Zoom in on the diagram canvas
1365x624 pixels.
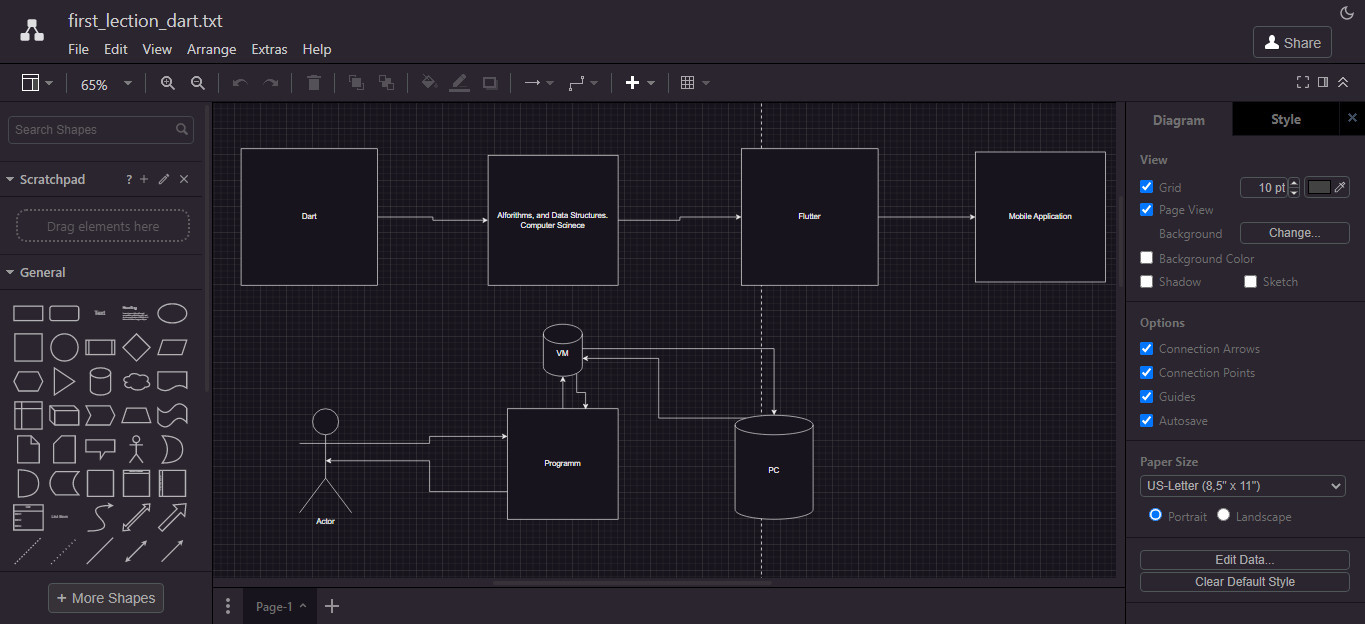click(x=168, y=83)
